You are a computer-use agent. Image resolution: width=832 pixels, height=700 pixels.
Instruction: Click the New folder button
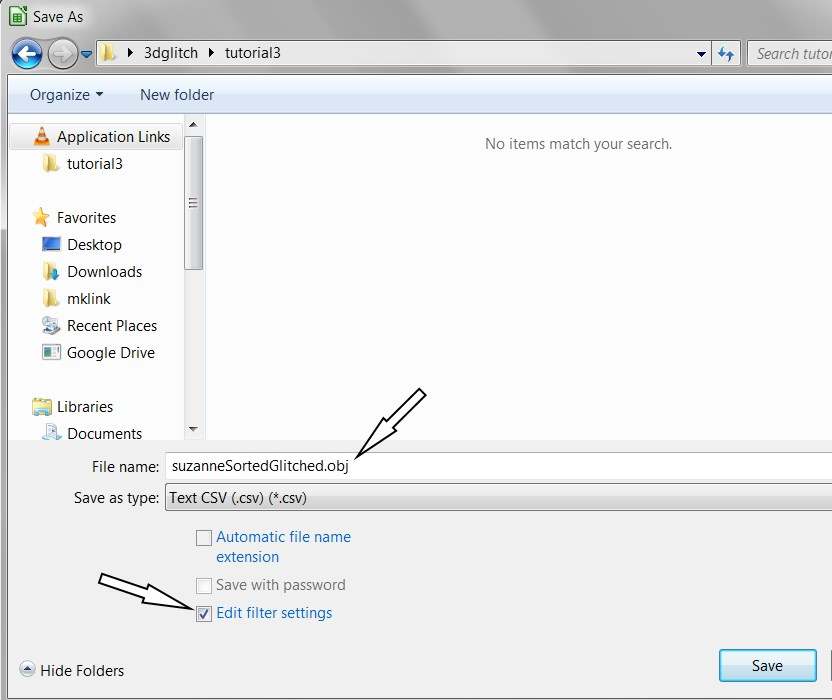pos(177,95)
